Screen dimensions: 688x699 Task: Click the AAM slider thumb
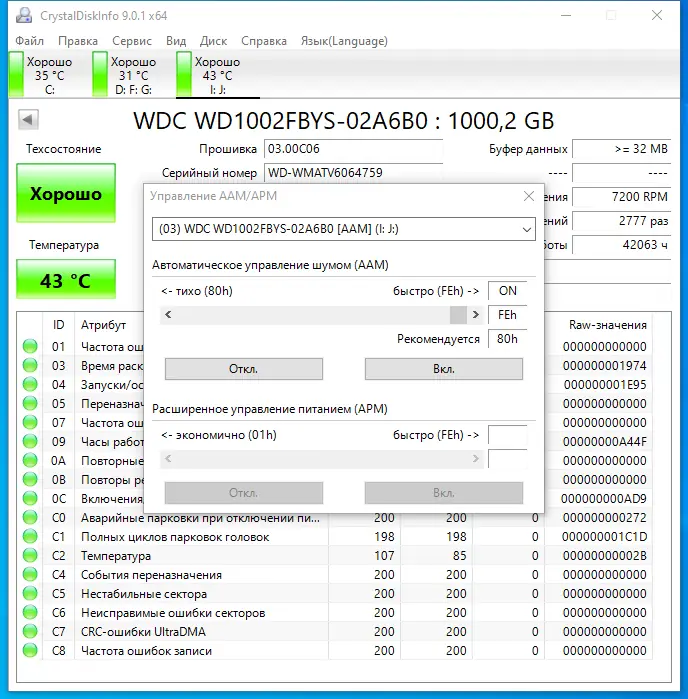point(458,315)
